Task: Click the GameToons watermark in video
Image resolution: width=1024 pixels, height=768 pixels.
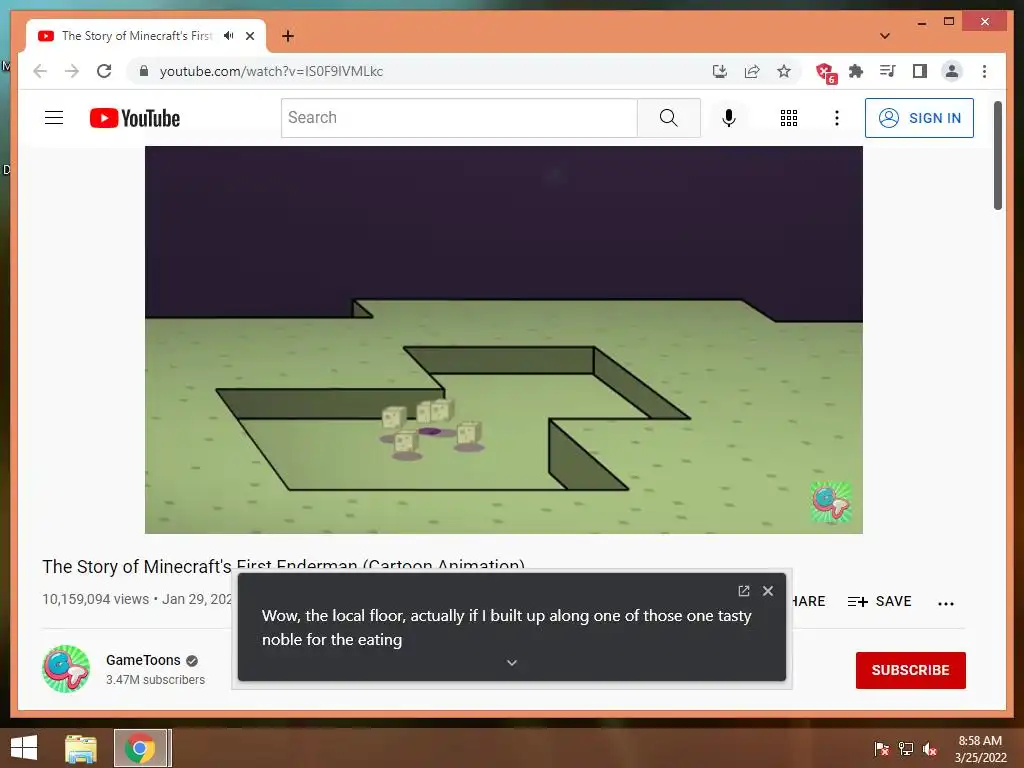Action: click(831, 502)
